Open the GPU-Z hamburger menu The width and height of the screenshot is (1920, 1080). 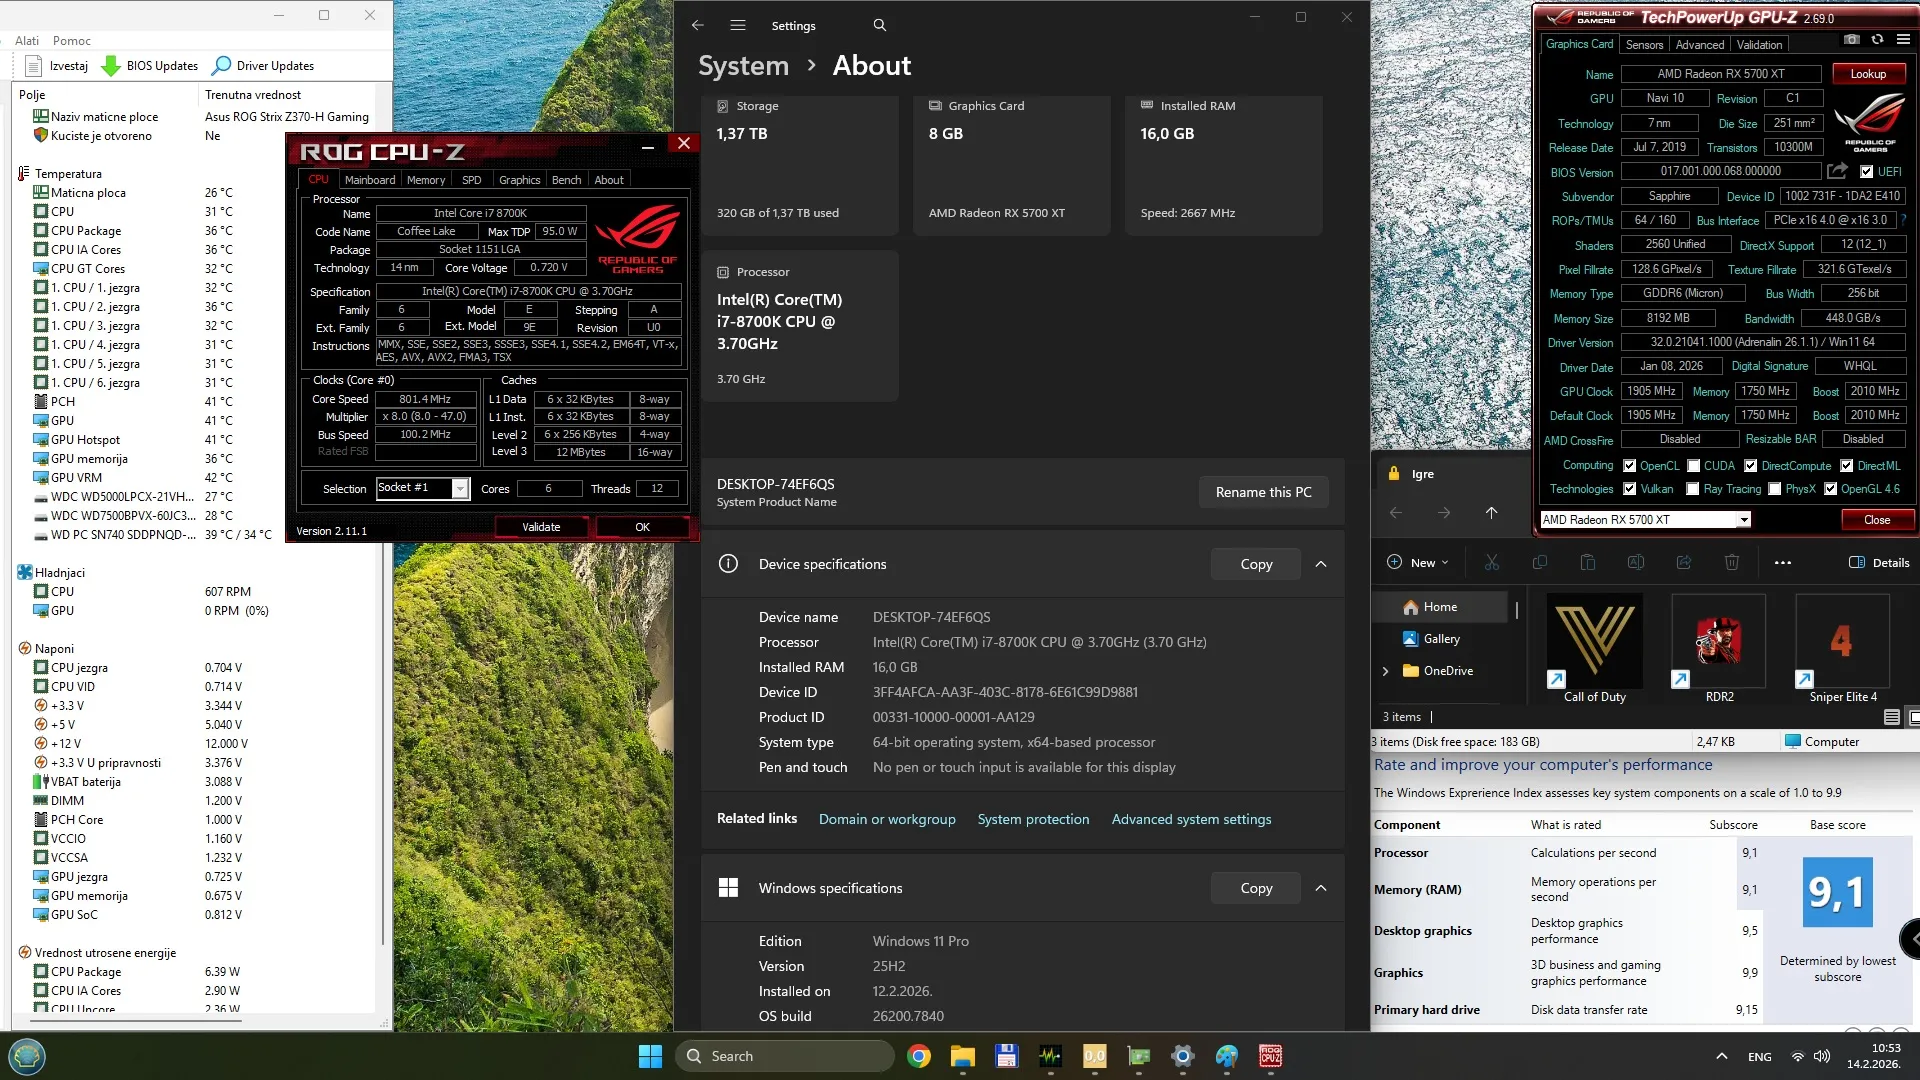coord(1903,40)
